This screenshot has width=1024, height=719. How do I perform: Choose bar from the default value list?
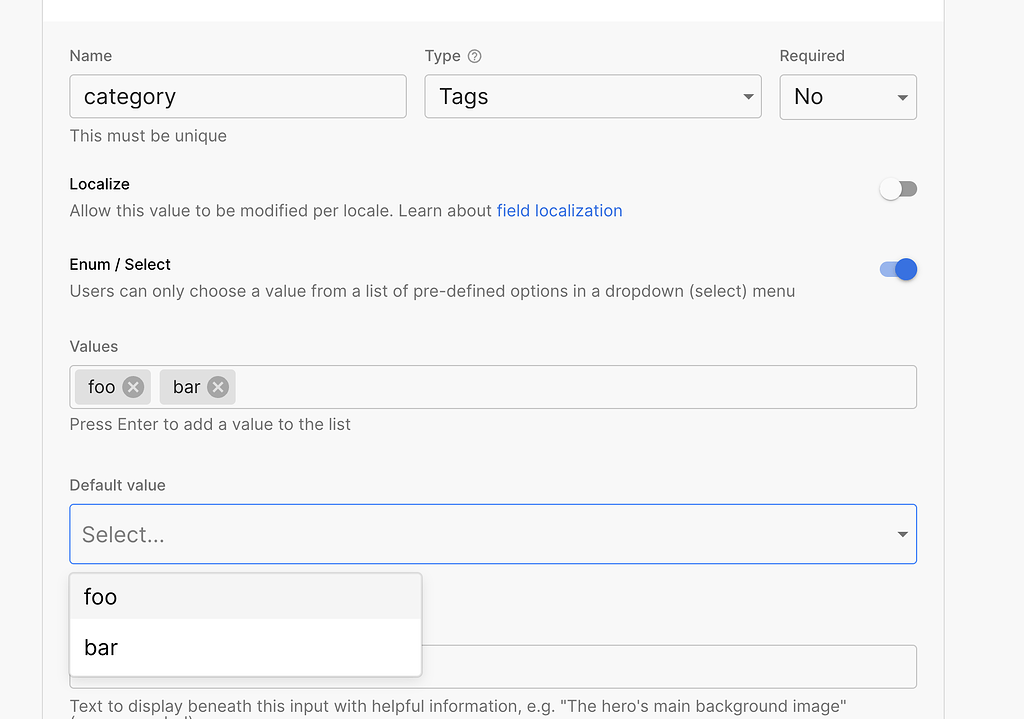(245, 648)
